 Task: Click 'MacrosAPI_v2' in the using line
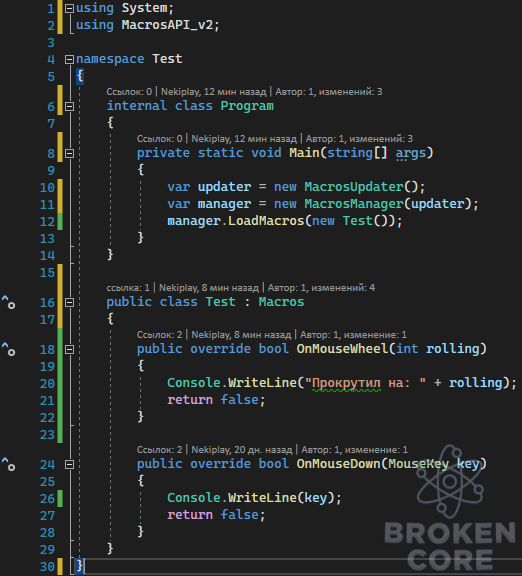point(167,25)
